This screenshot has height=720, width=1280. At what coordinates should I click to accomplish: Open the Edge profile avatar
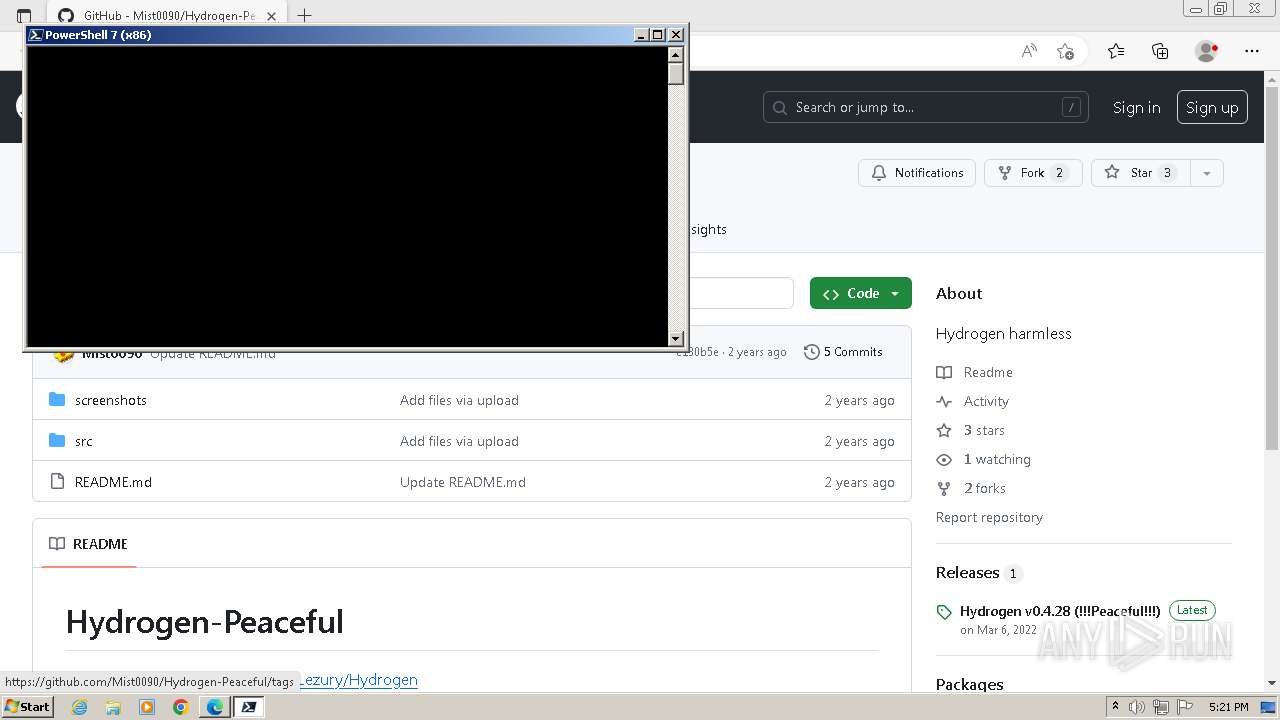tap(1207, 51)
